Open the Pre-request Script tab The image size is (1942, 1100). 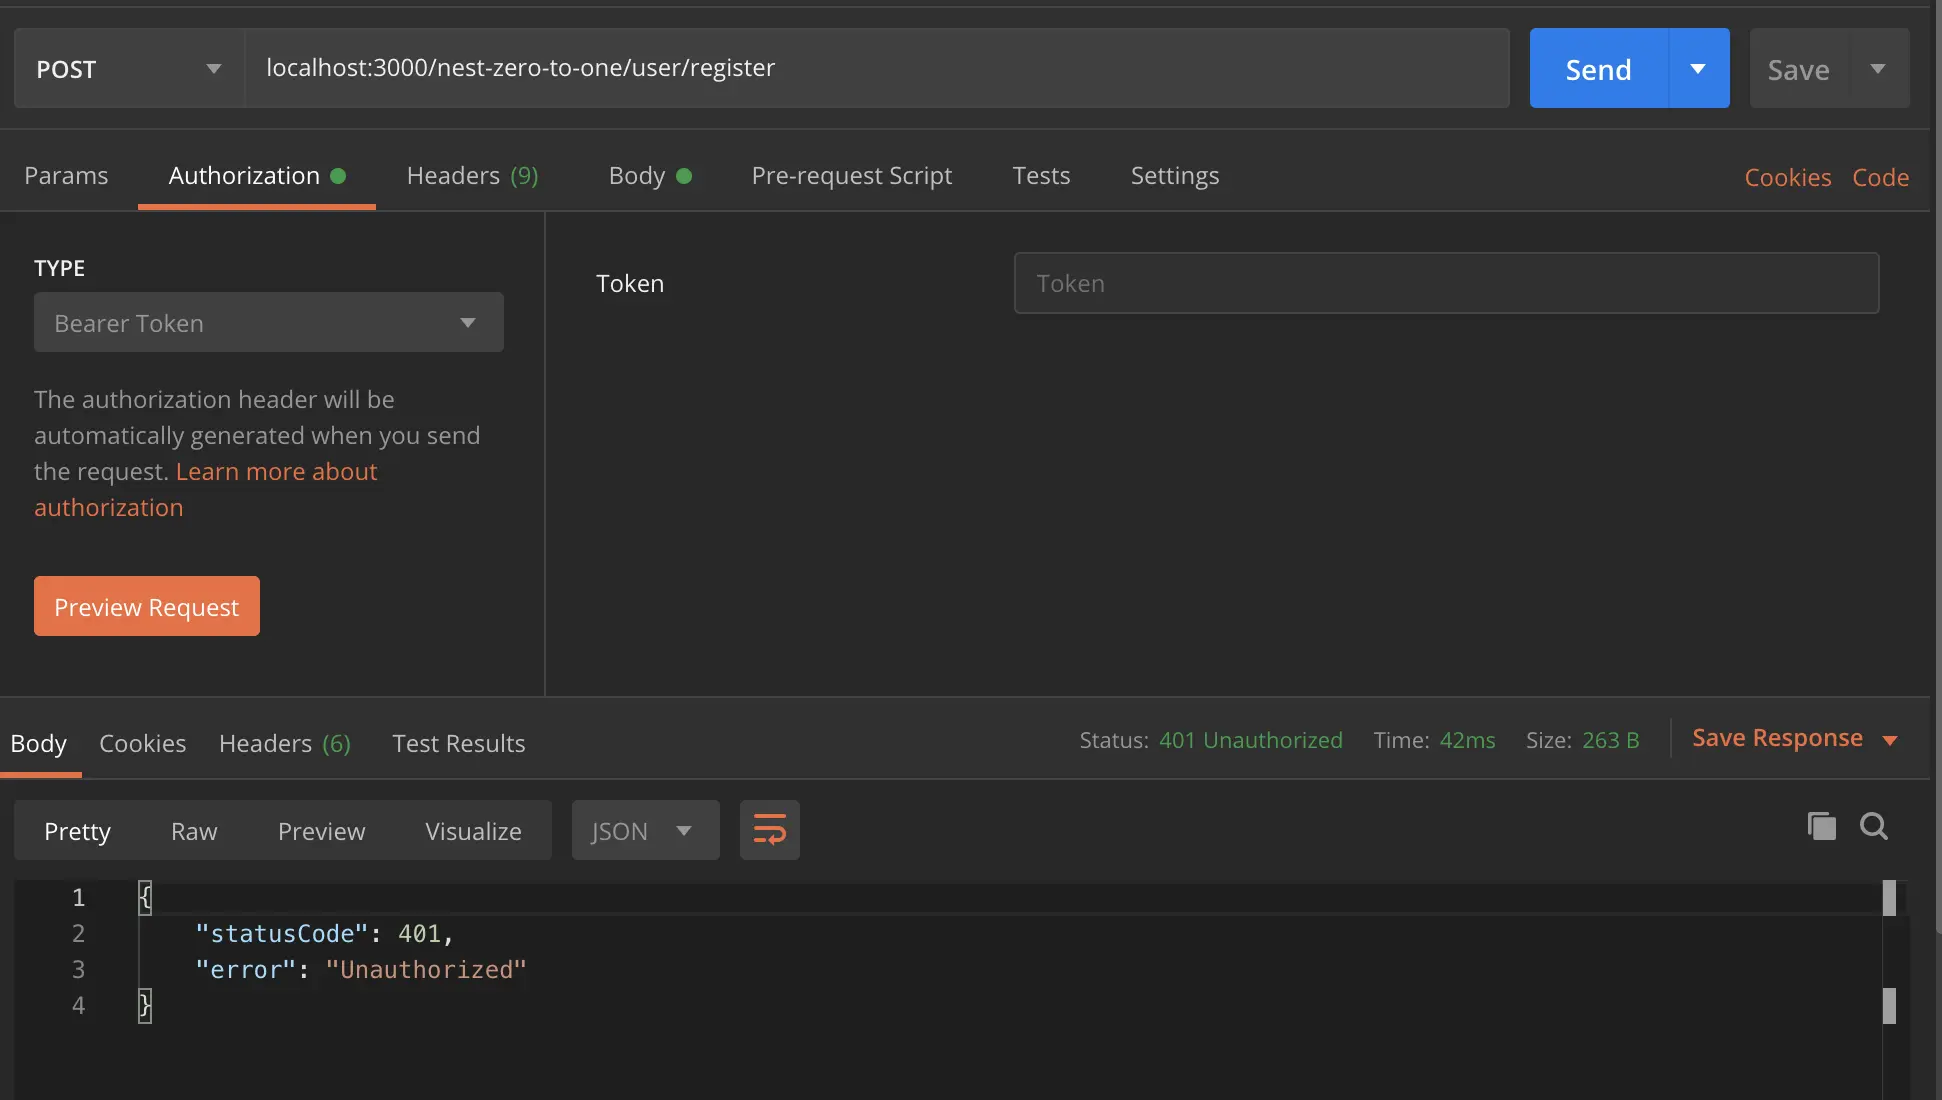point(851,176)
